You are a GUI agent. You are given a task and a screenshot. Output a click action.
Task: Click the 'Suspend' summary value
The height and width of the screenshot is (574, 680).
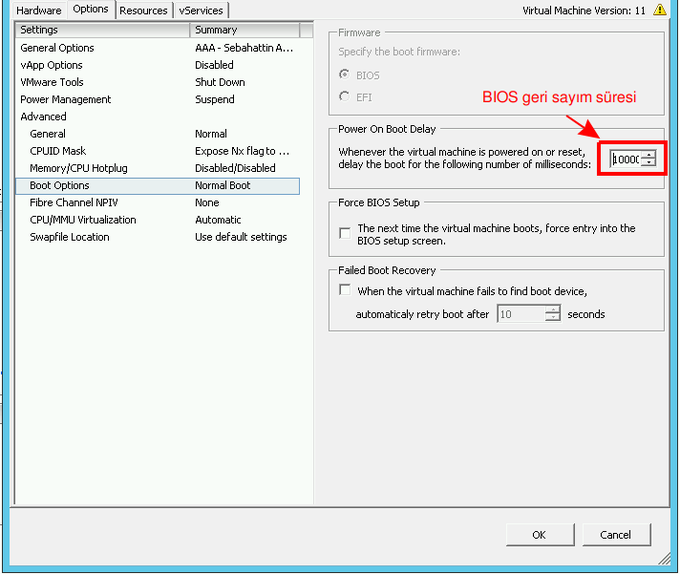215,99
